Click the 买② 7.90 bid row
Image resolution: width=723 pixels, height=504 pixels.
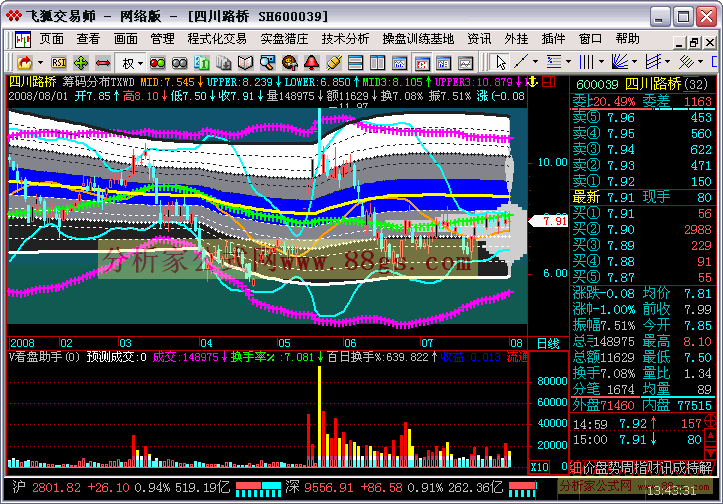642,229
